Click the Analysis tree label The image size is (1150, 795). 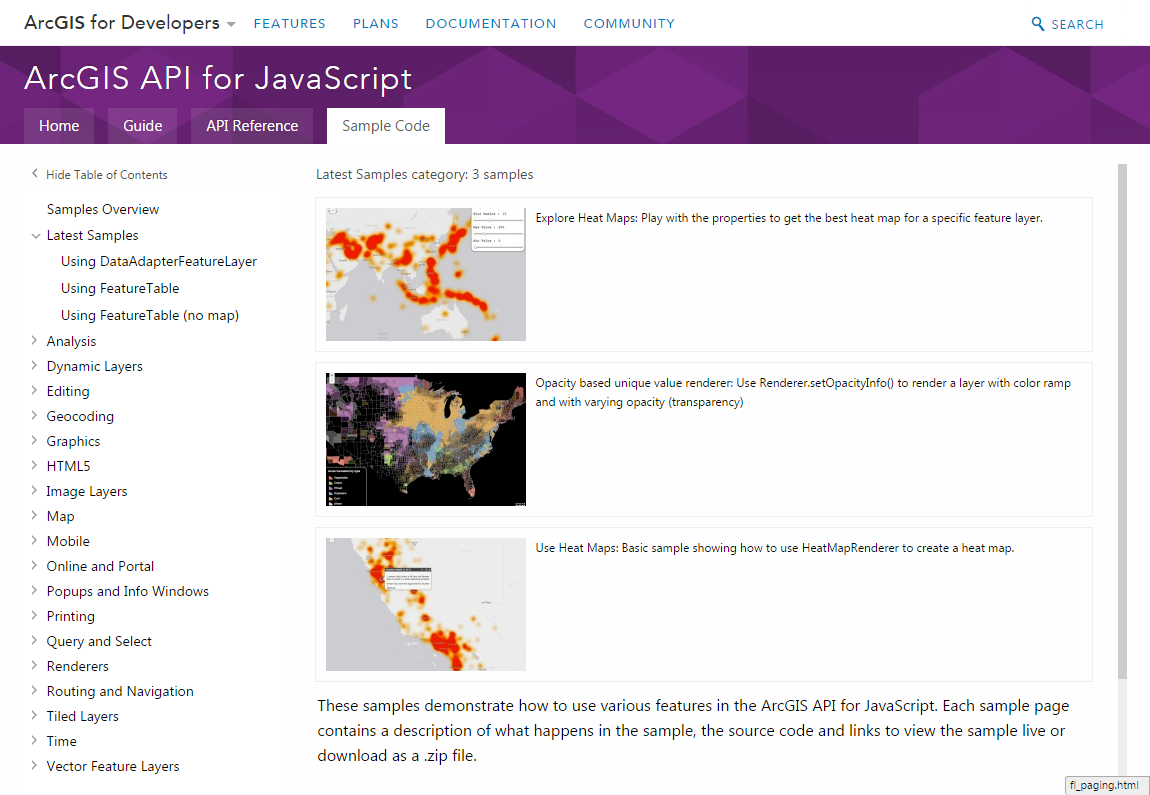71,341
